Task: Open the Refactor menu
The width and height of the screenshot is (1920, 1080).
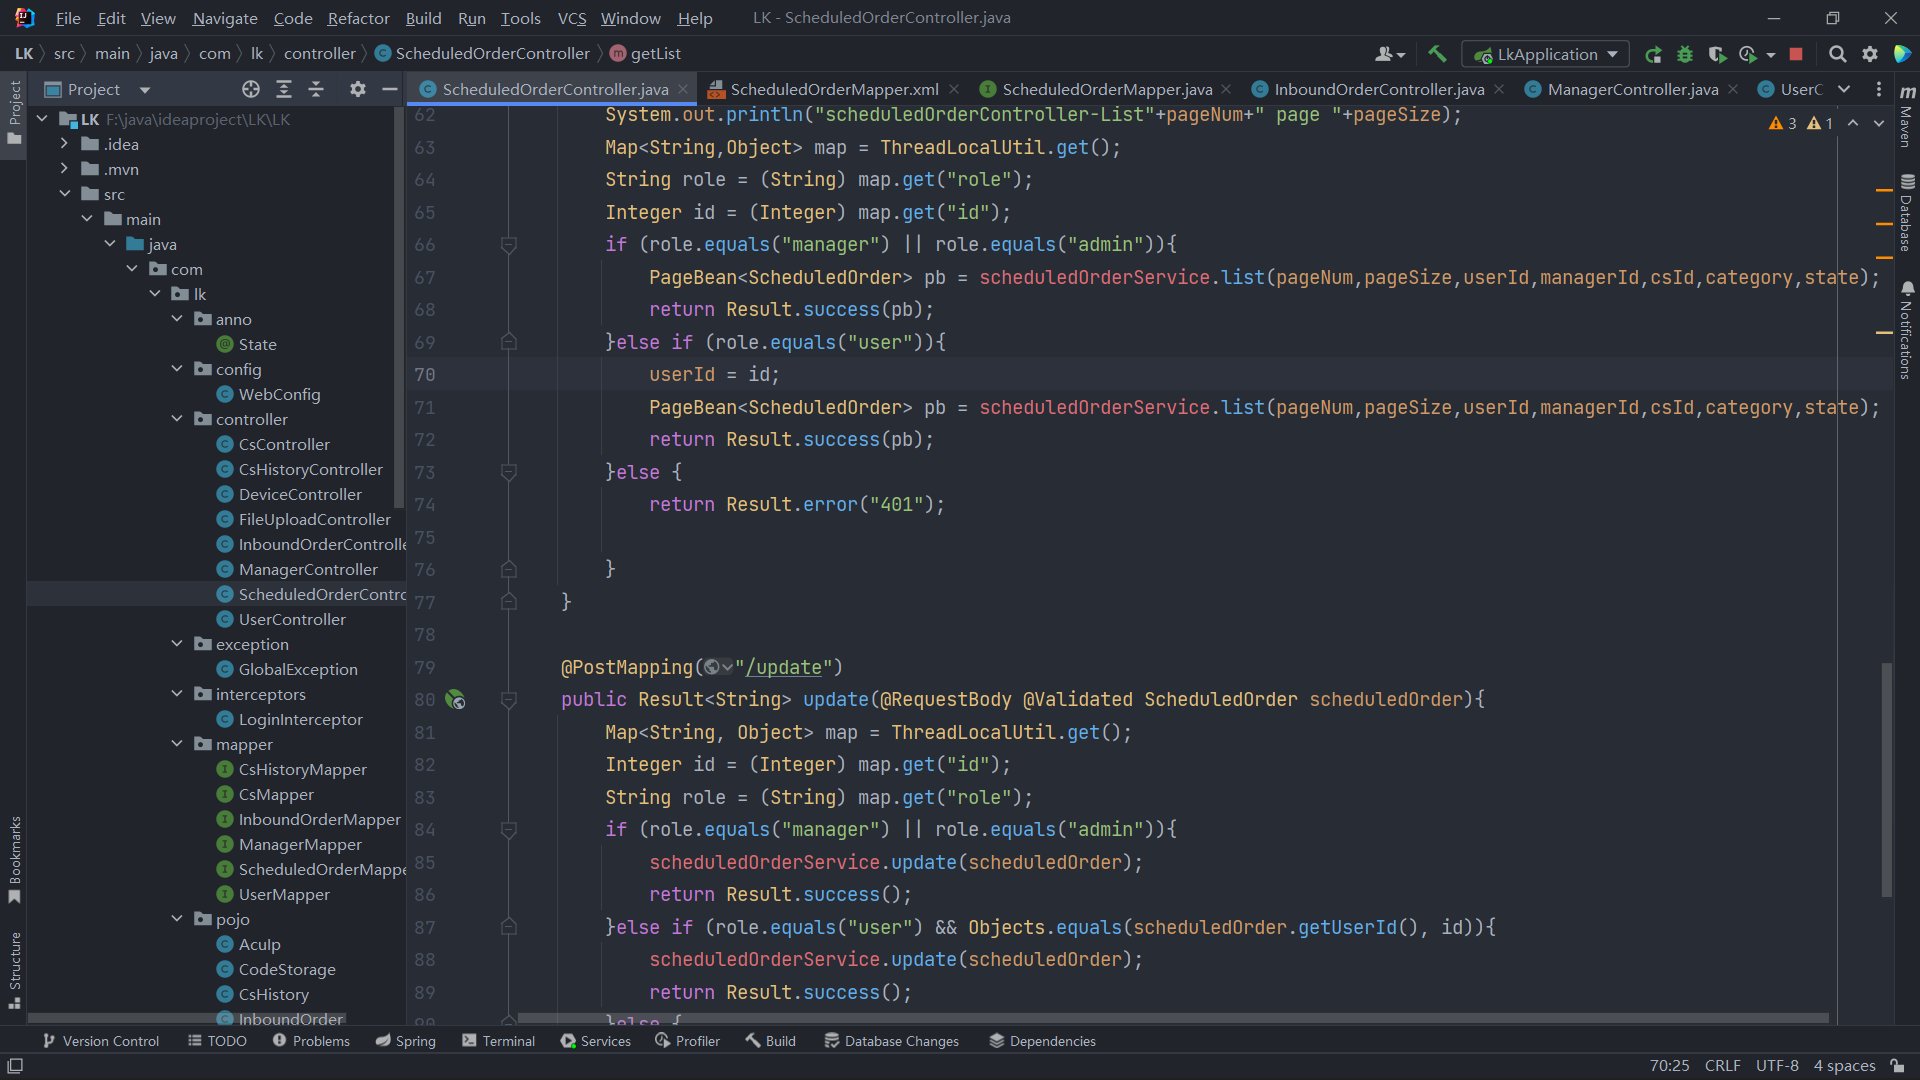Action: pyautogui.click(x=358, y=18)
